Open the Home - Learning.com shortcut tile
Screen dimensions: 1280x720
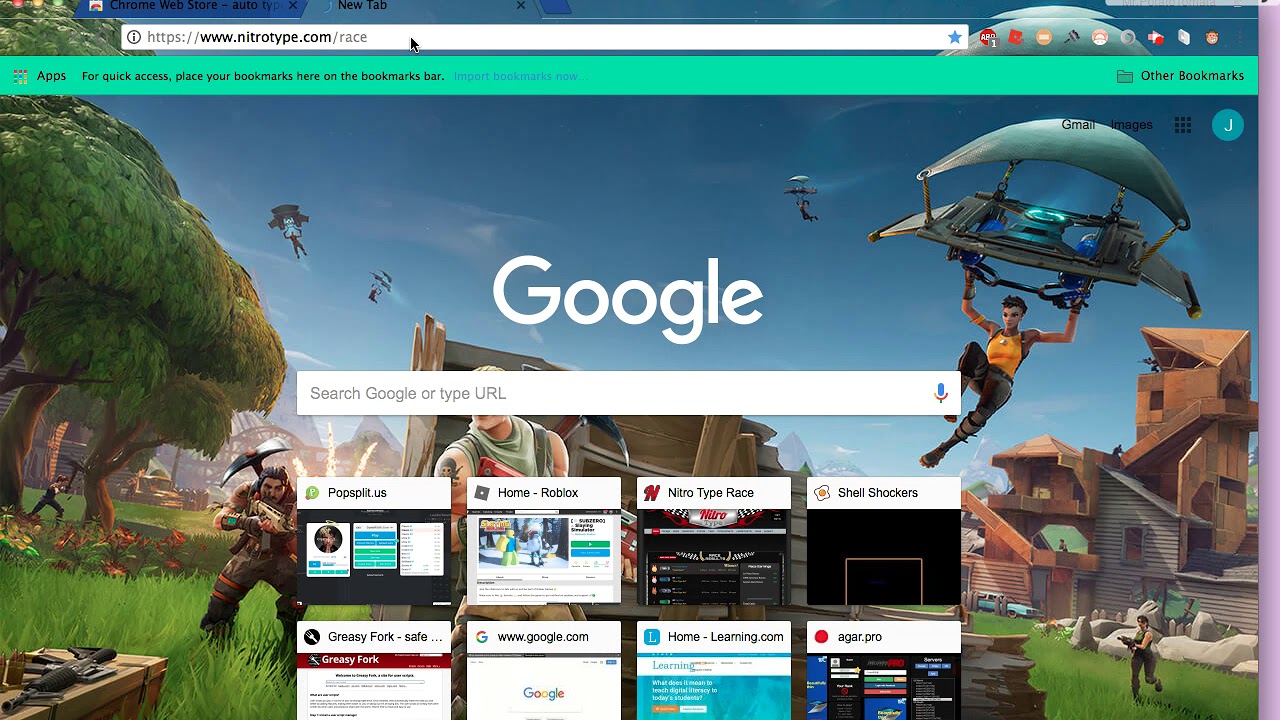coord(714,671)
